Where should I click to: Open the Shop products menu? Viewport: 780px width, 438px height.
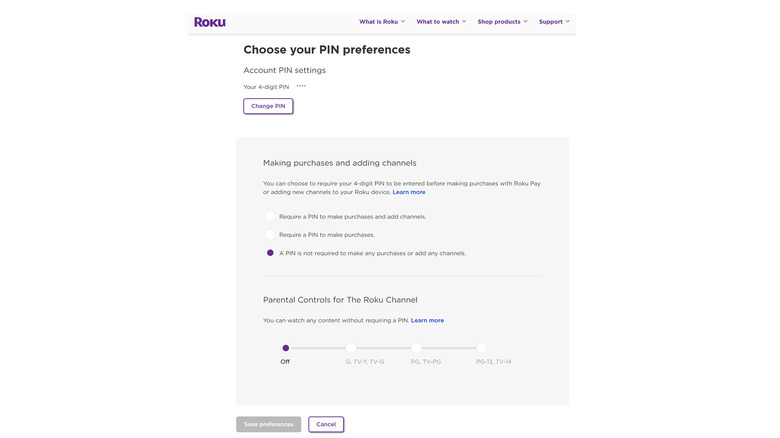click(x=499, y=22)
